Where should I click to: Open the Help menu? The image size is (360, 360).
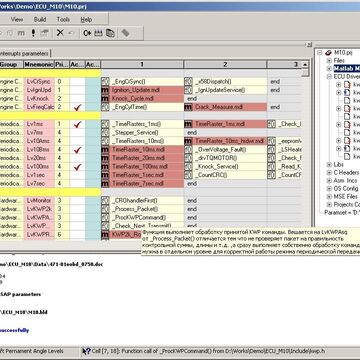(x=86, y=20)
